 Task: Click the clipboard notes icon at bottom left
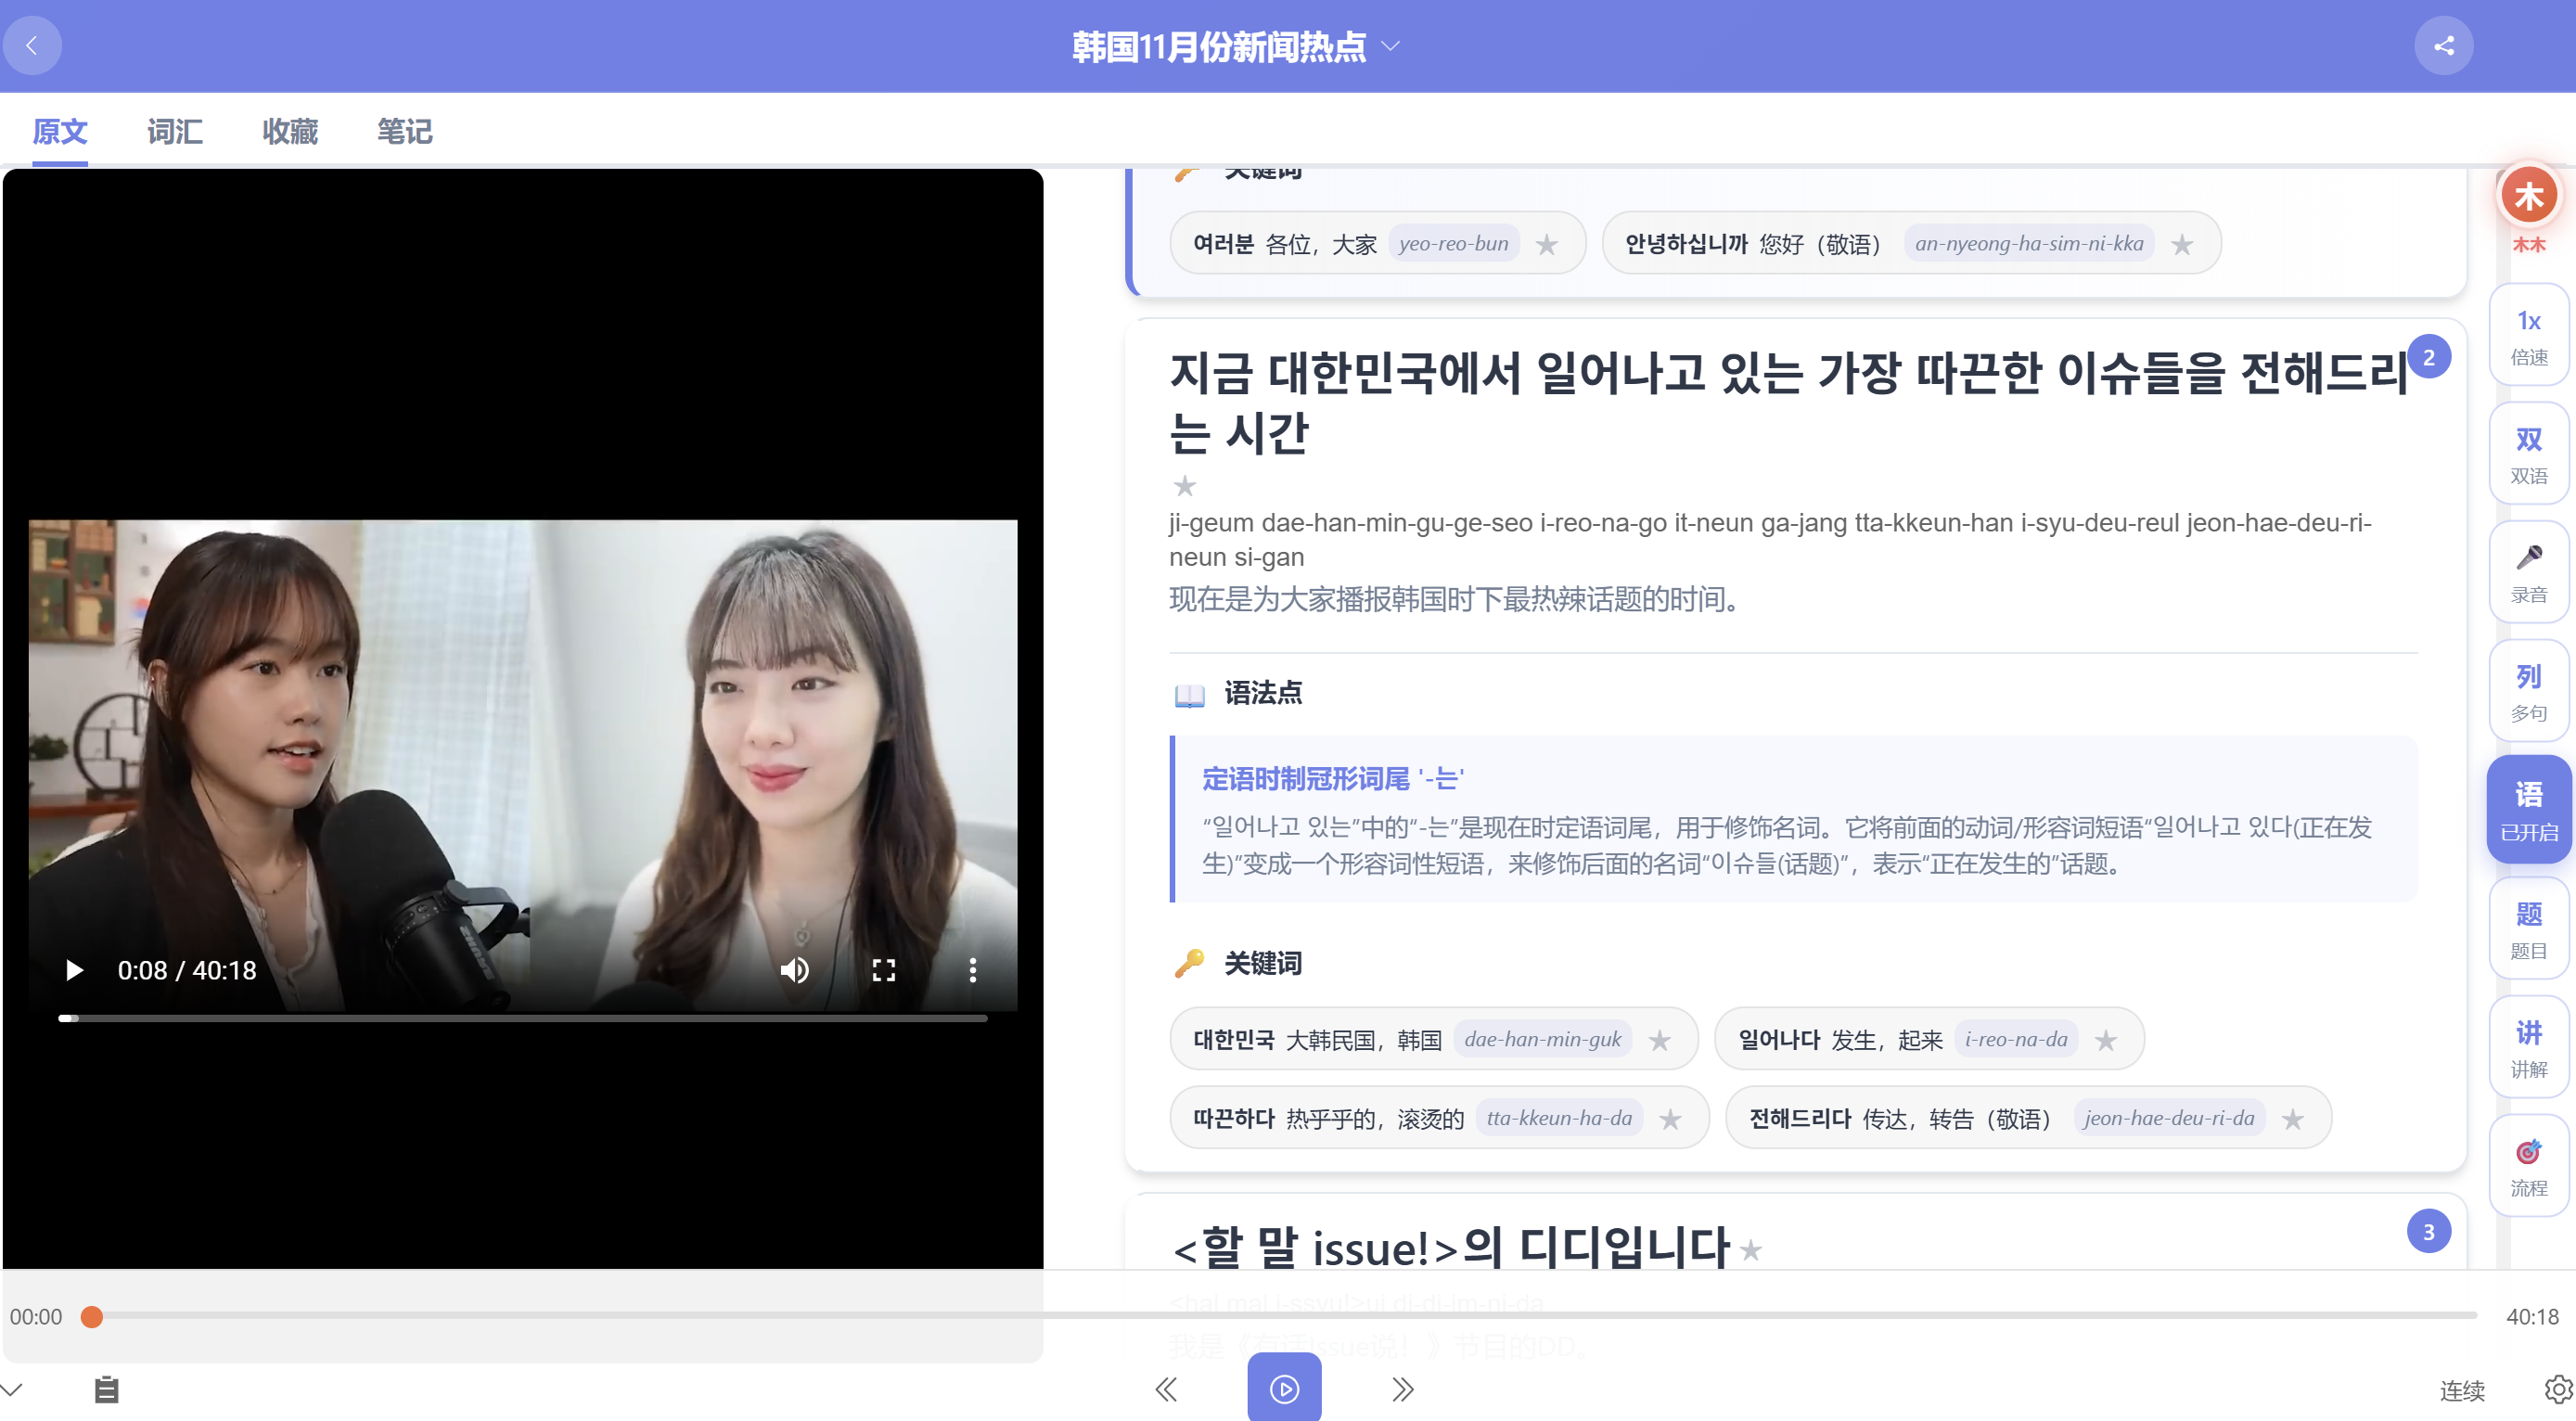click(x=106, y=1389)
